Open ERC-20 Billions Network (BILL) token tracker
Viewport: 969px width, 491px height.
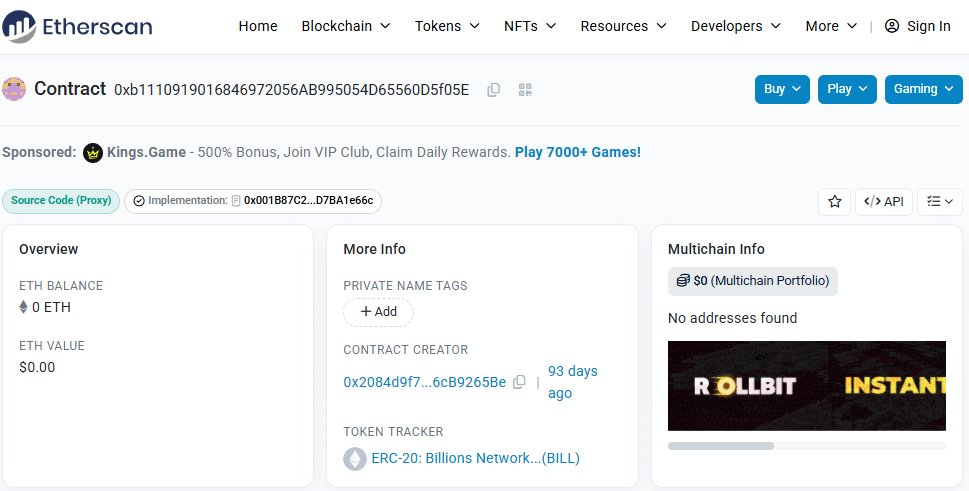[475, 459]
